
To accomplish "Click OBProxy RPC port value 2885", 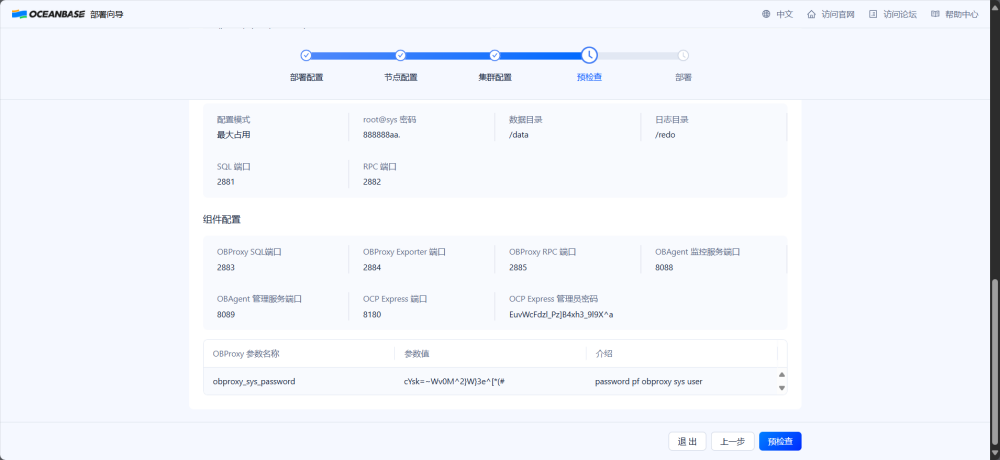I will pos(518,267).
